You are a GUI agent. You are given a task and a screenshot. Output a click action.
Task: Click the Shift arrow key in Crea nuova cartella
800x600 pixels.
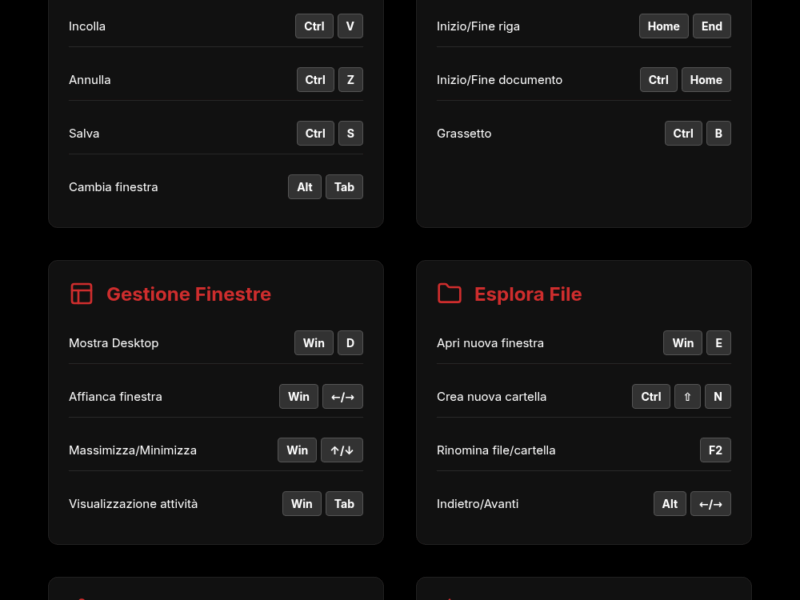coord(687,397)
